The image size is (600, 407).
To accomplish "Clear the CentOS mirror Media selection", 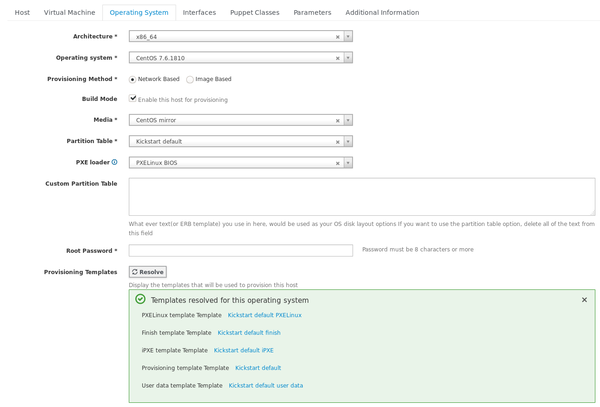I will pyautogui.click(x=338, y=120).
